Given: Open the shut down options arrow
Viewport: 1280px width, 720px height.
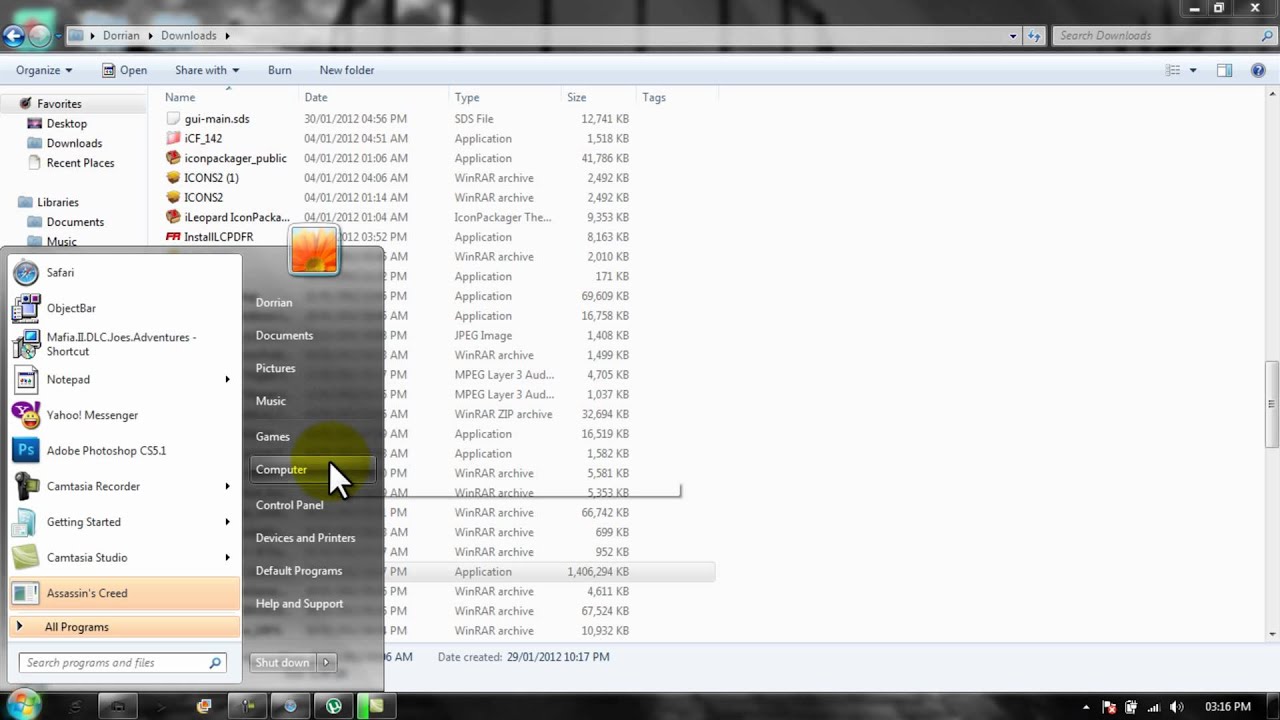Looking at the screenshot, I should 326,662.
